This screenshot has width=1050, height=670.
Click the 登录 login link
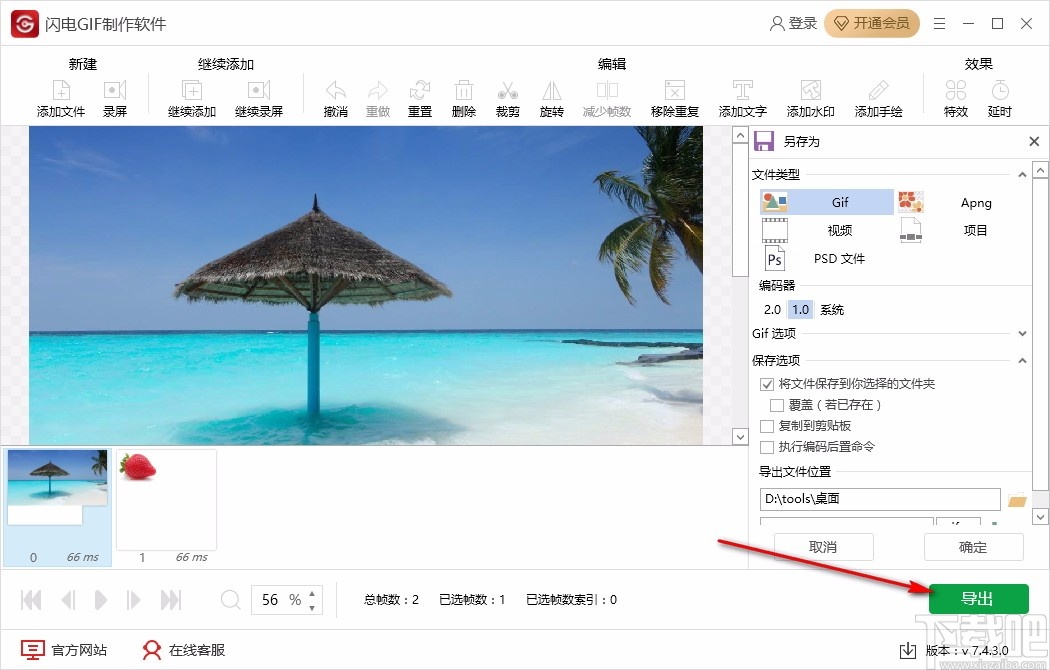click(x=794, y=23)
